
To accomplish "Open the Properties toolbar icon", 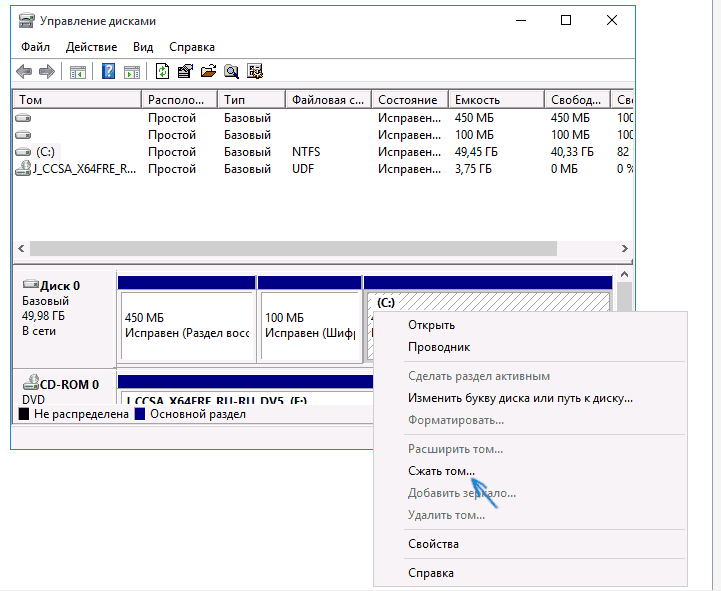I will (185, 71).
